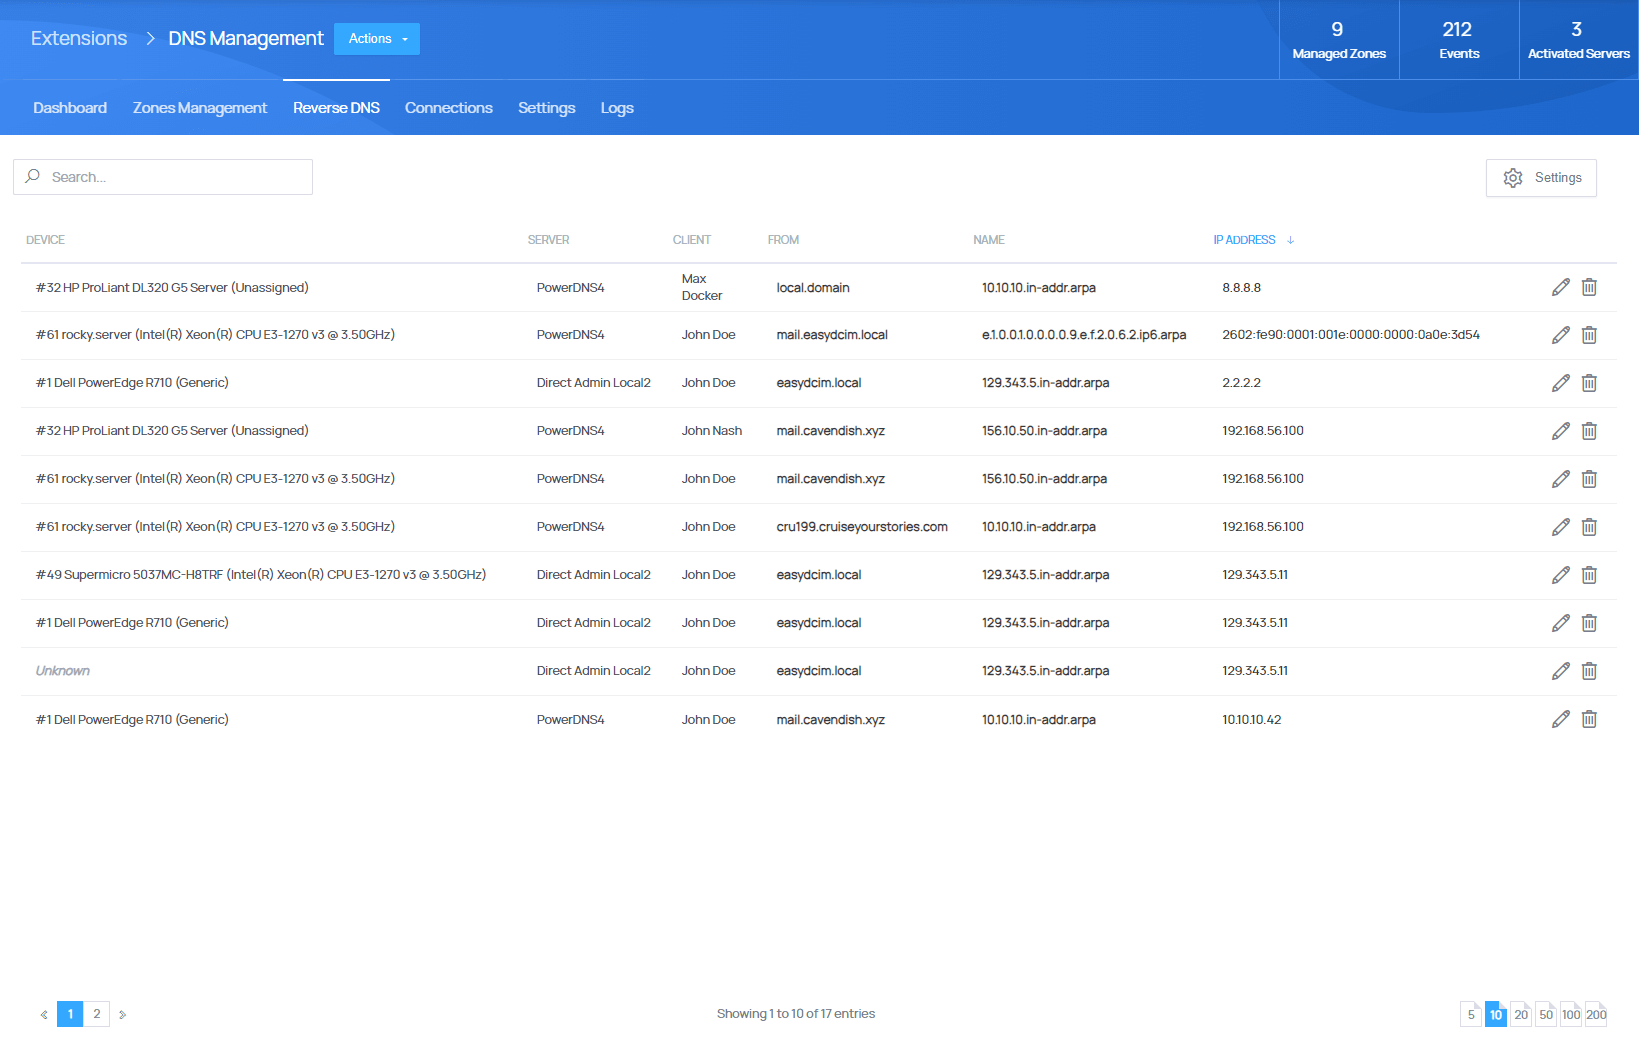Click the 3 Activated Servers counter
This screenshot has height=1043, width=1639.
[1579, 40]
